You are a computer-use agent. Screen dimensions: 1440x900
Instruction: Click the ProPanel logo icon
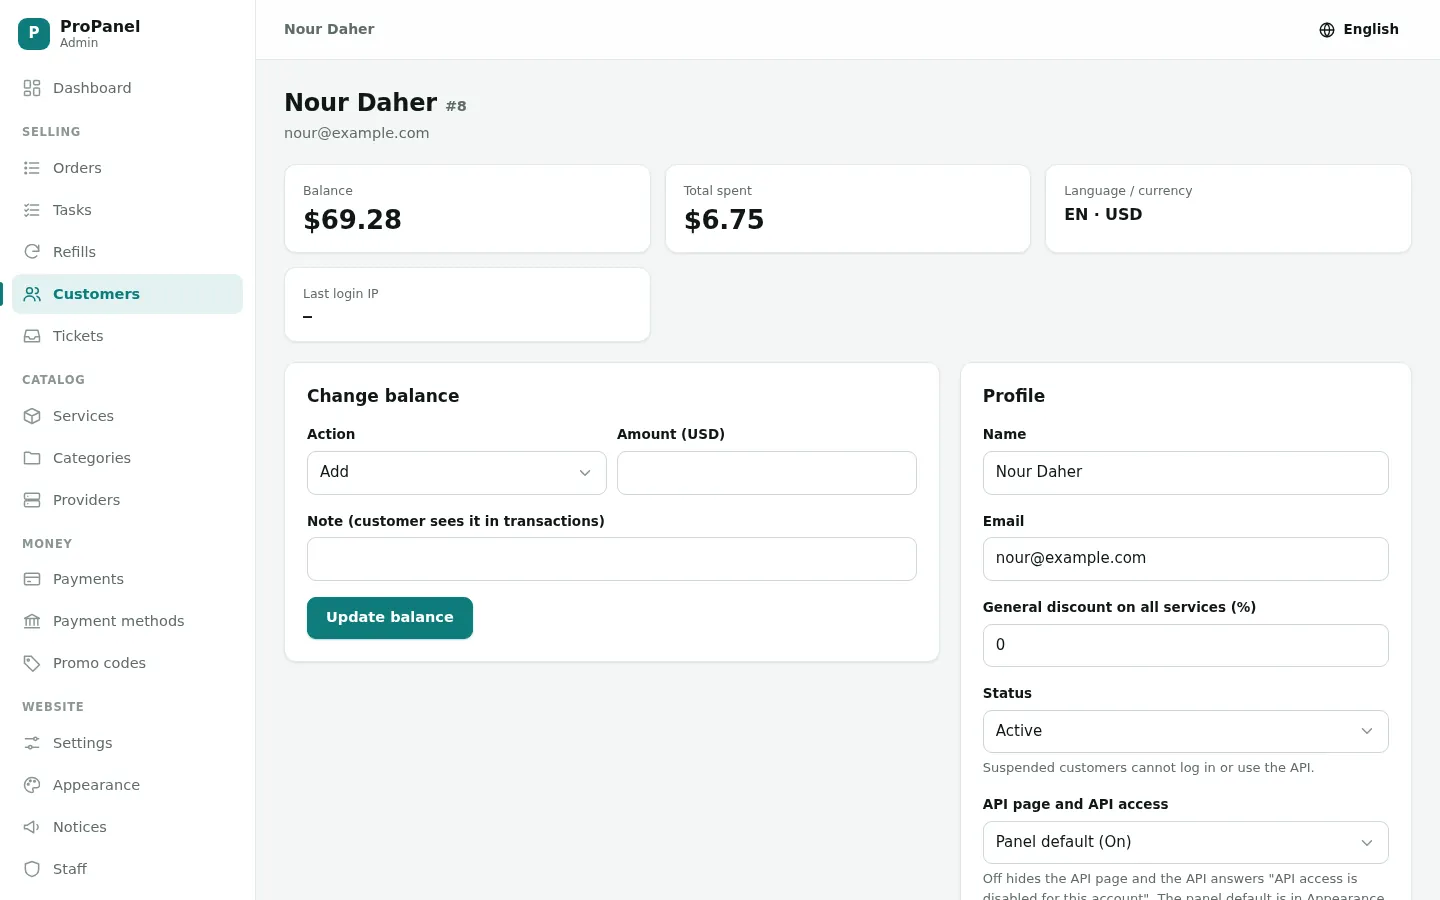[x=34, y=34]
